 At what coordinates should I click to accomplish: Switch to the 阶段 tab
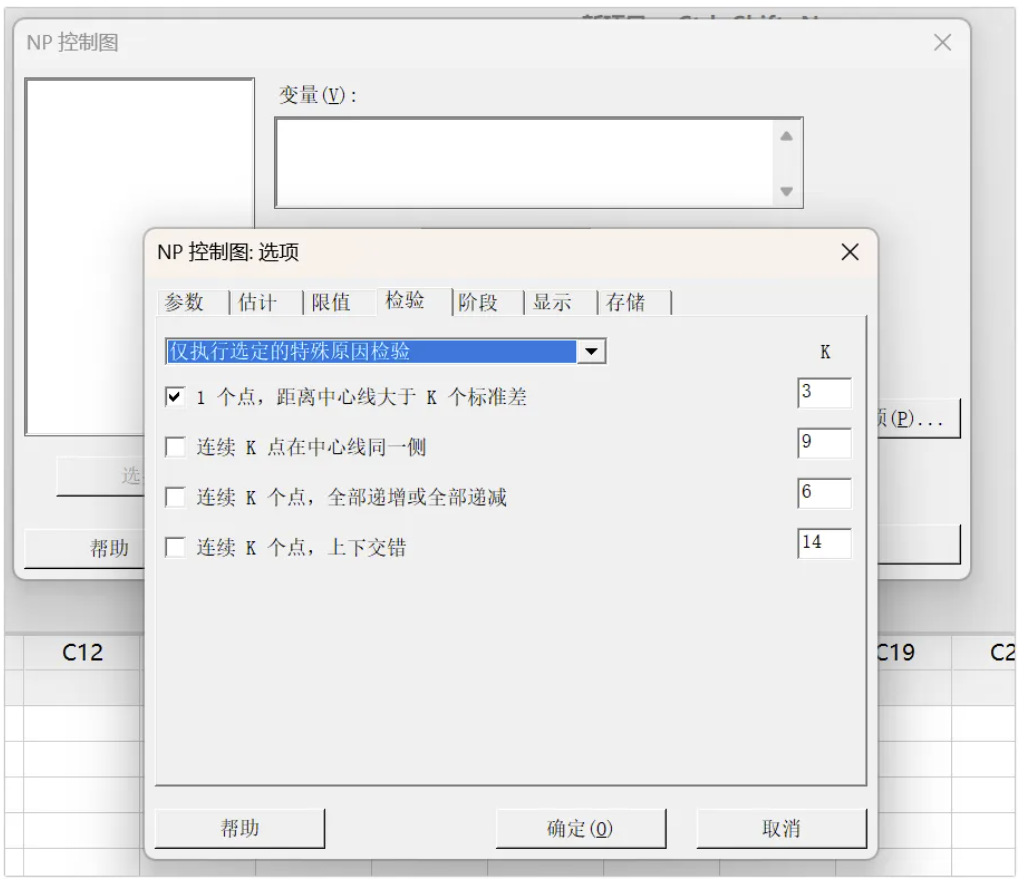click(x=478, y=302)
